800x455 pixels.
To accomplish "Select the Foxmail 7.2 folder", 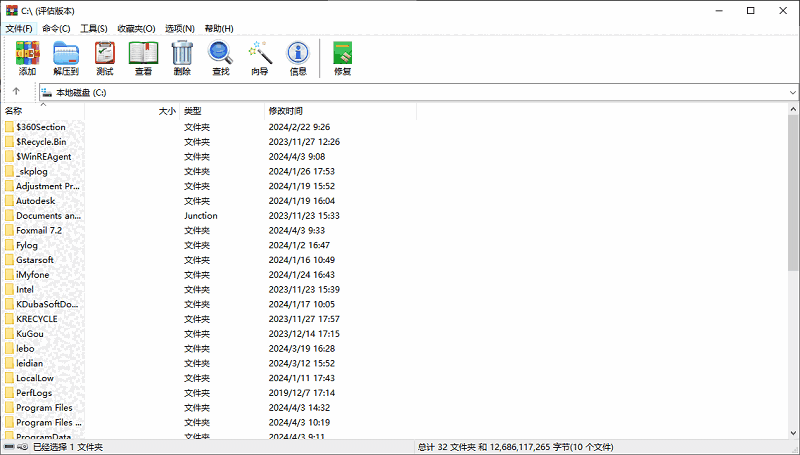I will [39, 230].
